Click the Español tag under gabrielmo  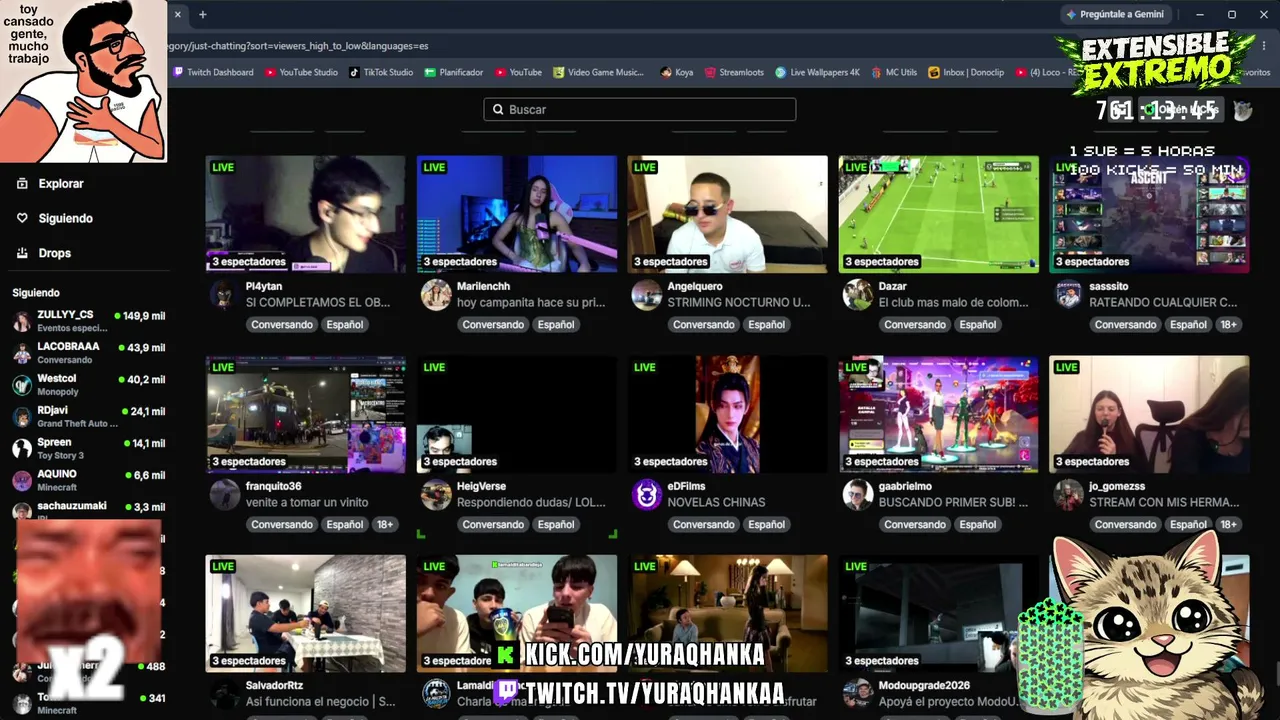978,524
